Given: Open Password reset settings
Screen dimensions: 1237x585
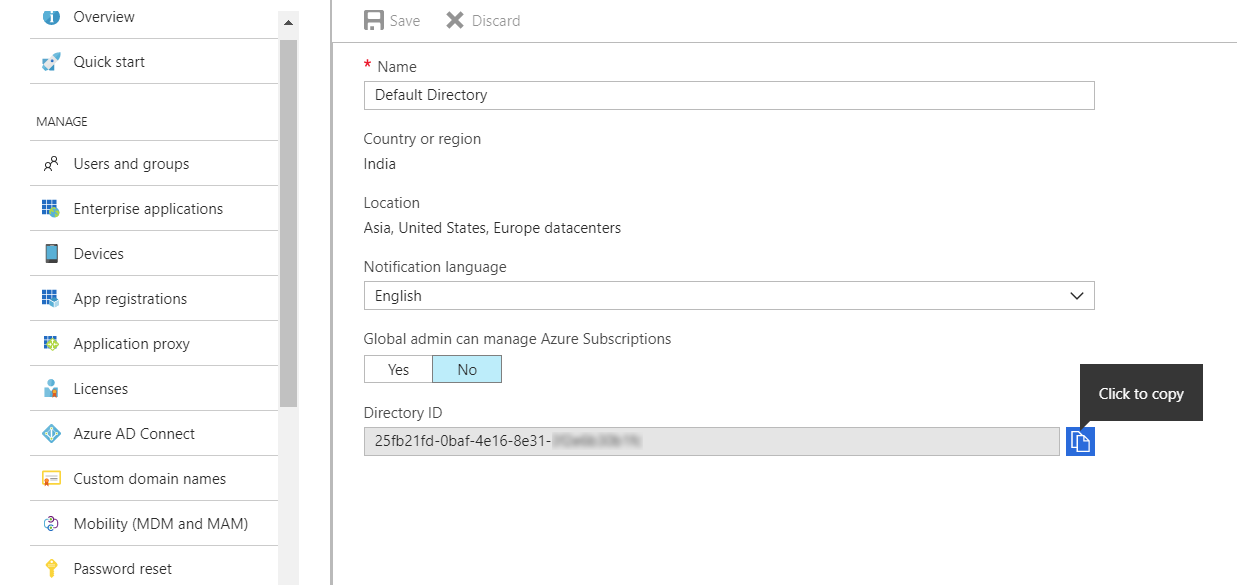Looking at the screenshot, I should pos(154,569).
